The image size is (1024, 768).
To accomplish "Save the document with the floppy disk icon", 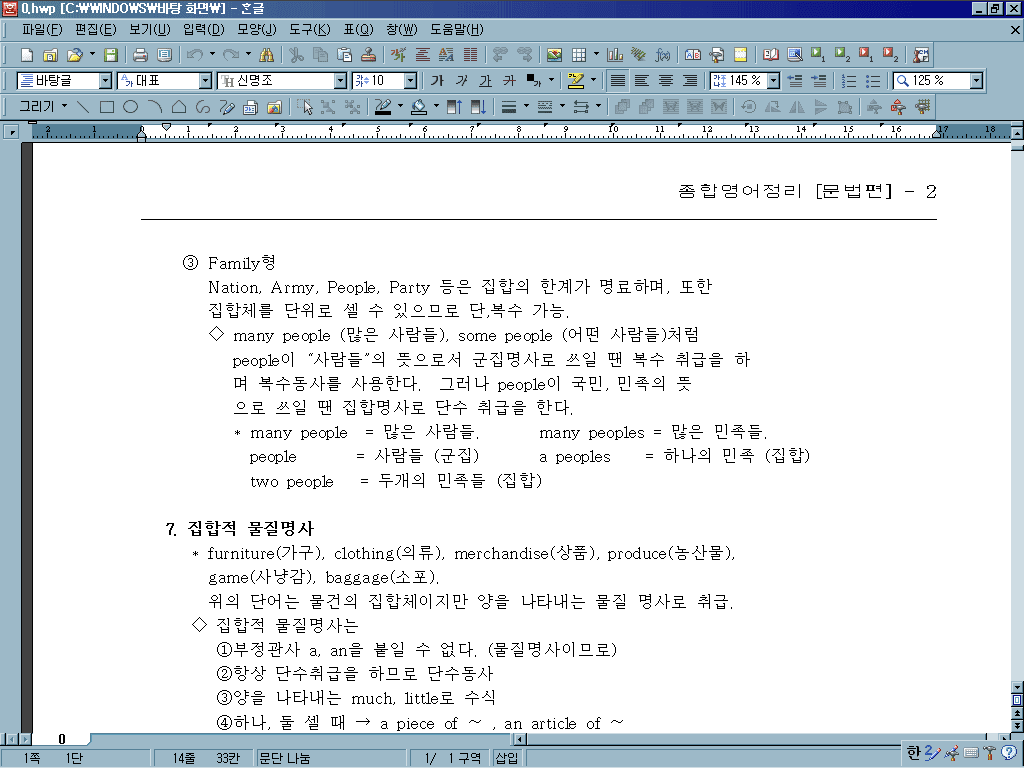I will click(x=111, y=55).
